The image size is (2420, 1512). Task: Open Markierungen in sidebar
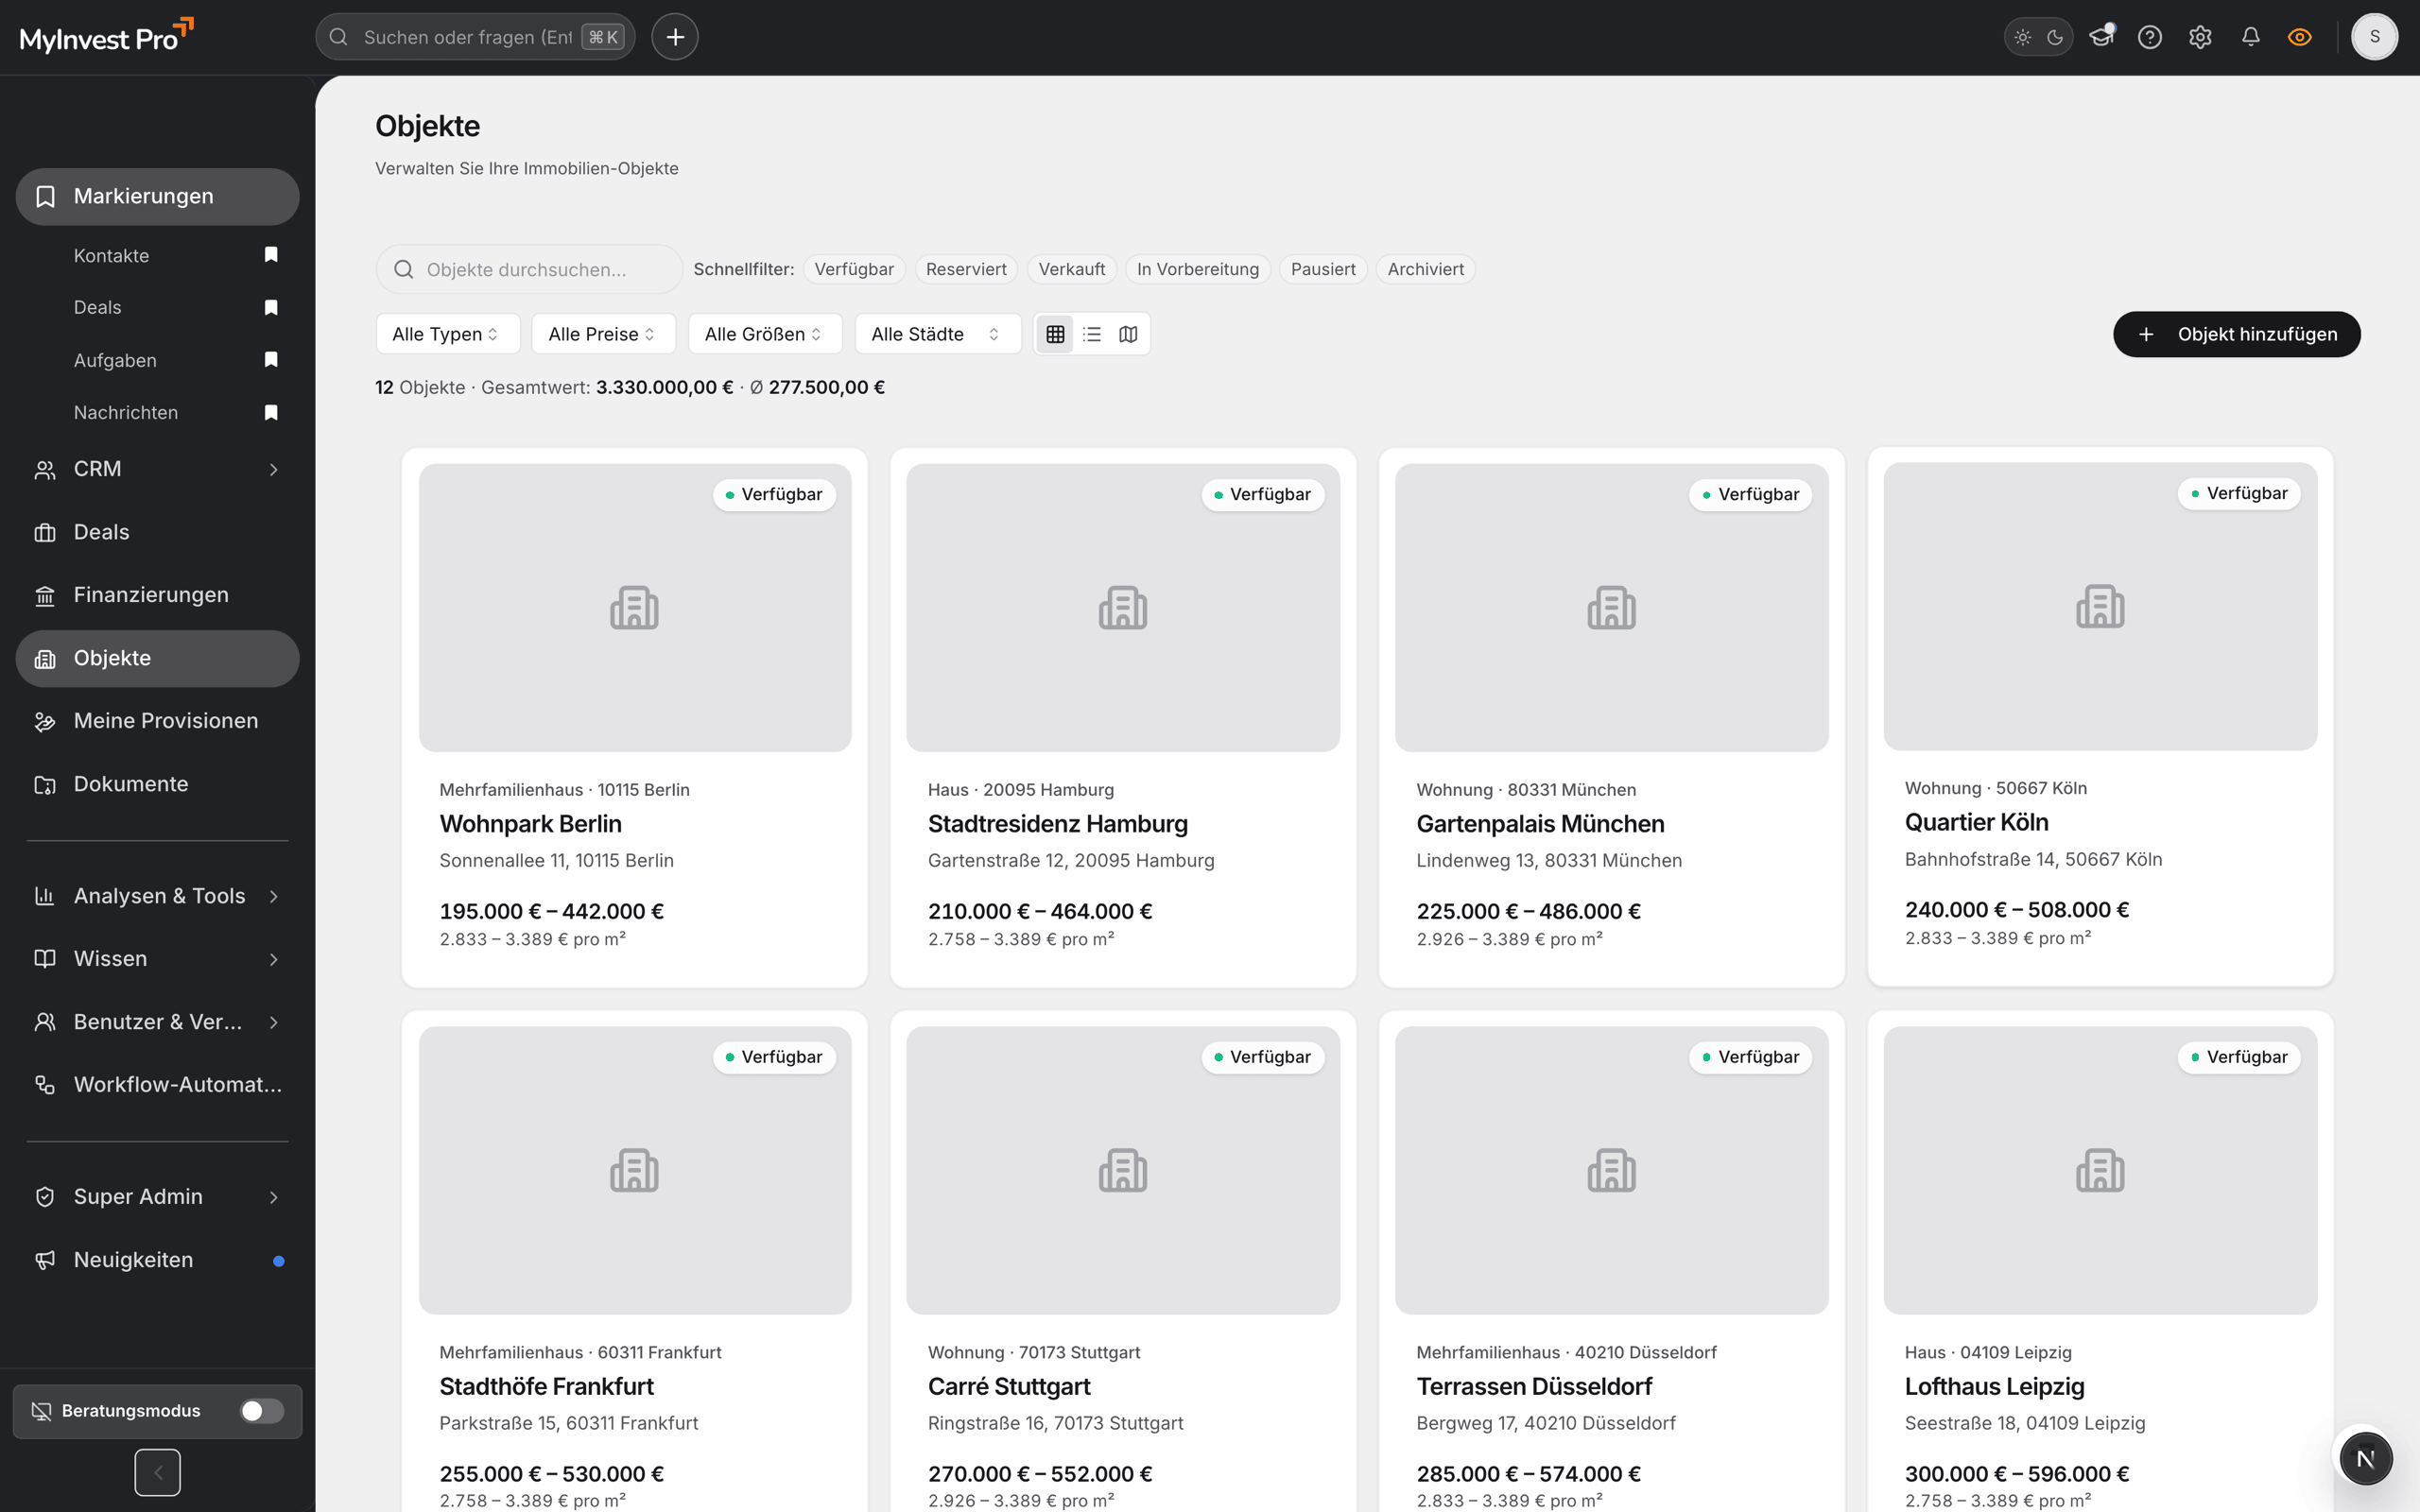[x=157, y=196]
